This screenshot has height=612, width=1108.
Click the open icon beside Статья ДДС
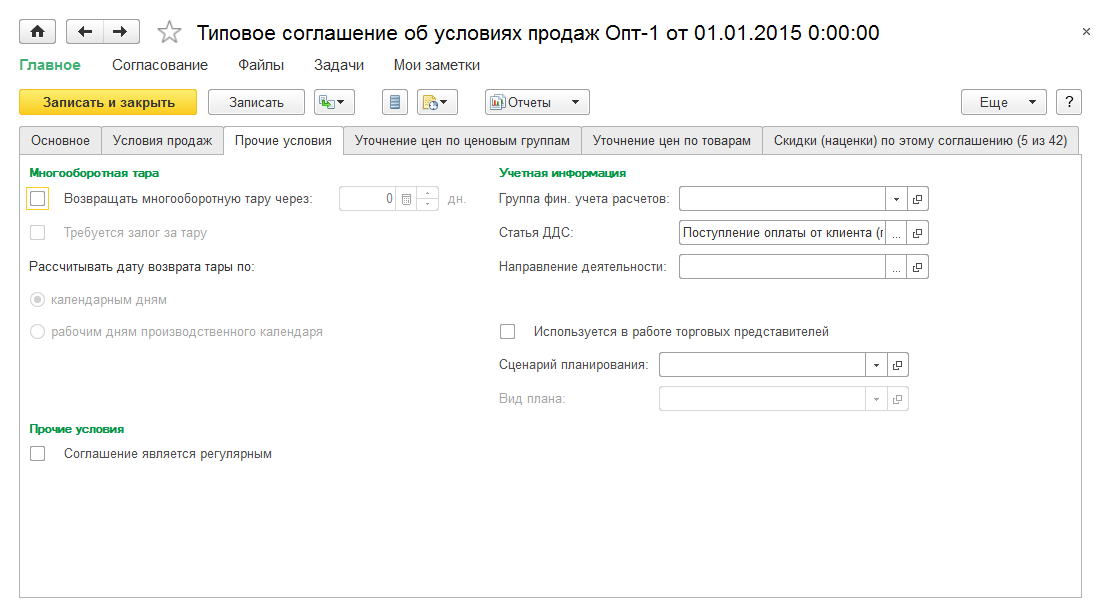[919, 233]
